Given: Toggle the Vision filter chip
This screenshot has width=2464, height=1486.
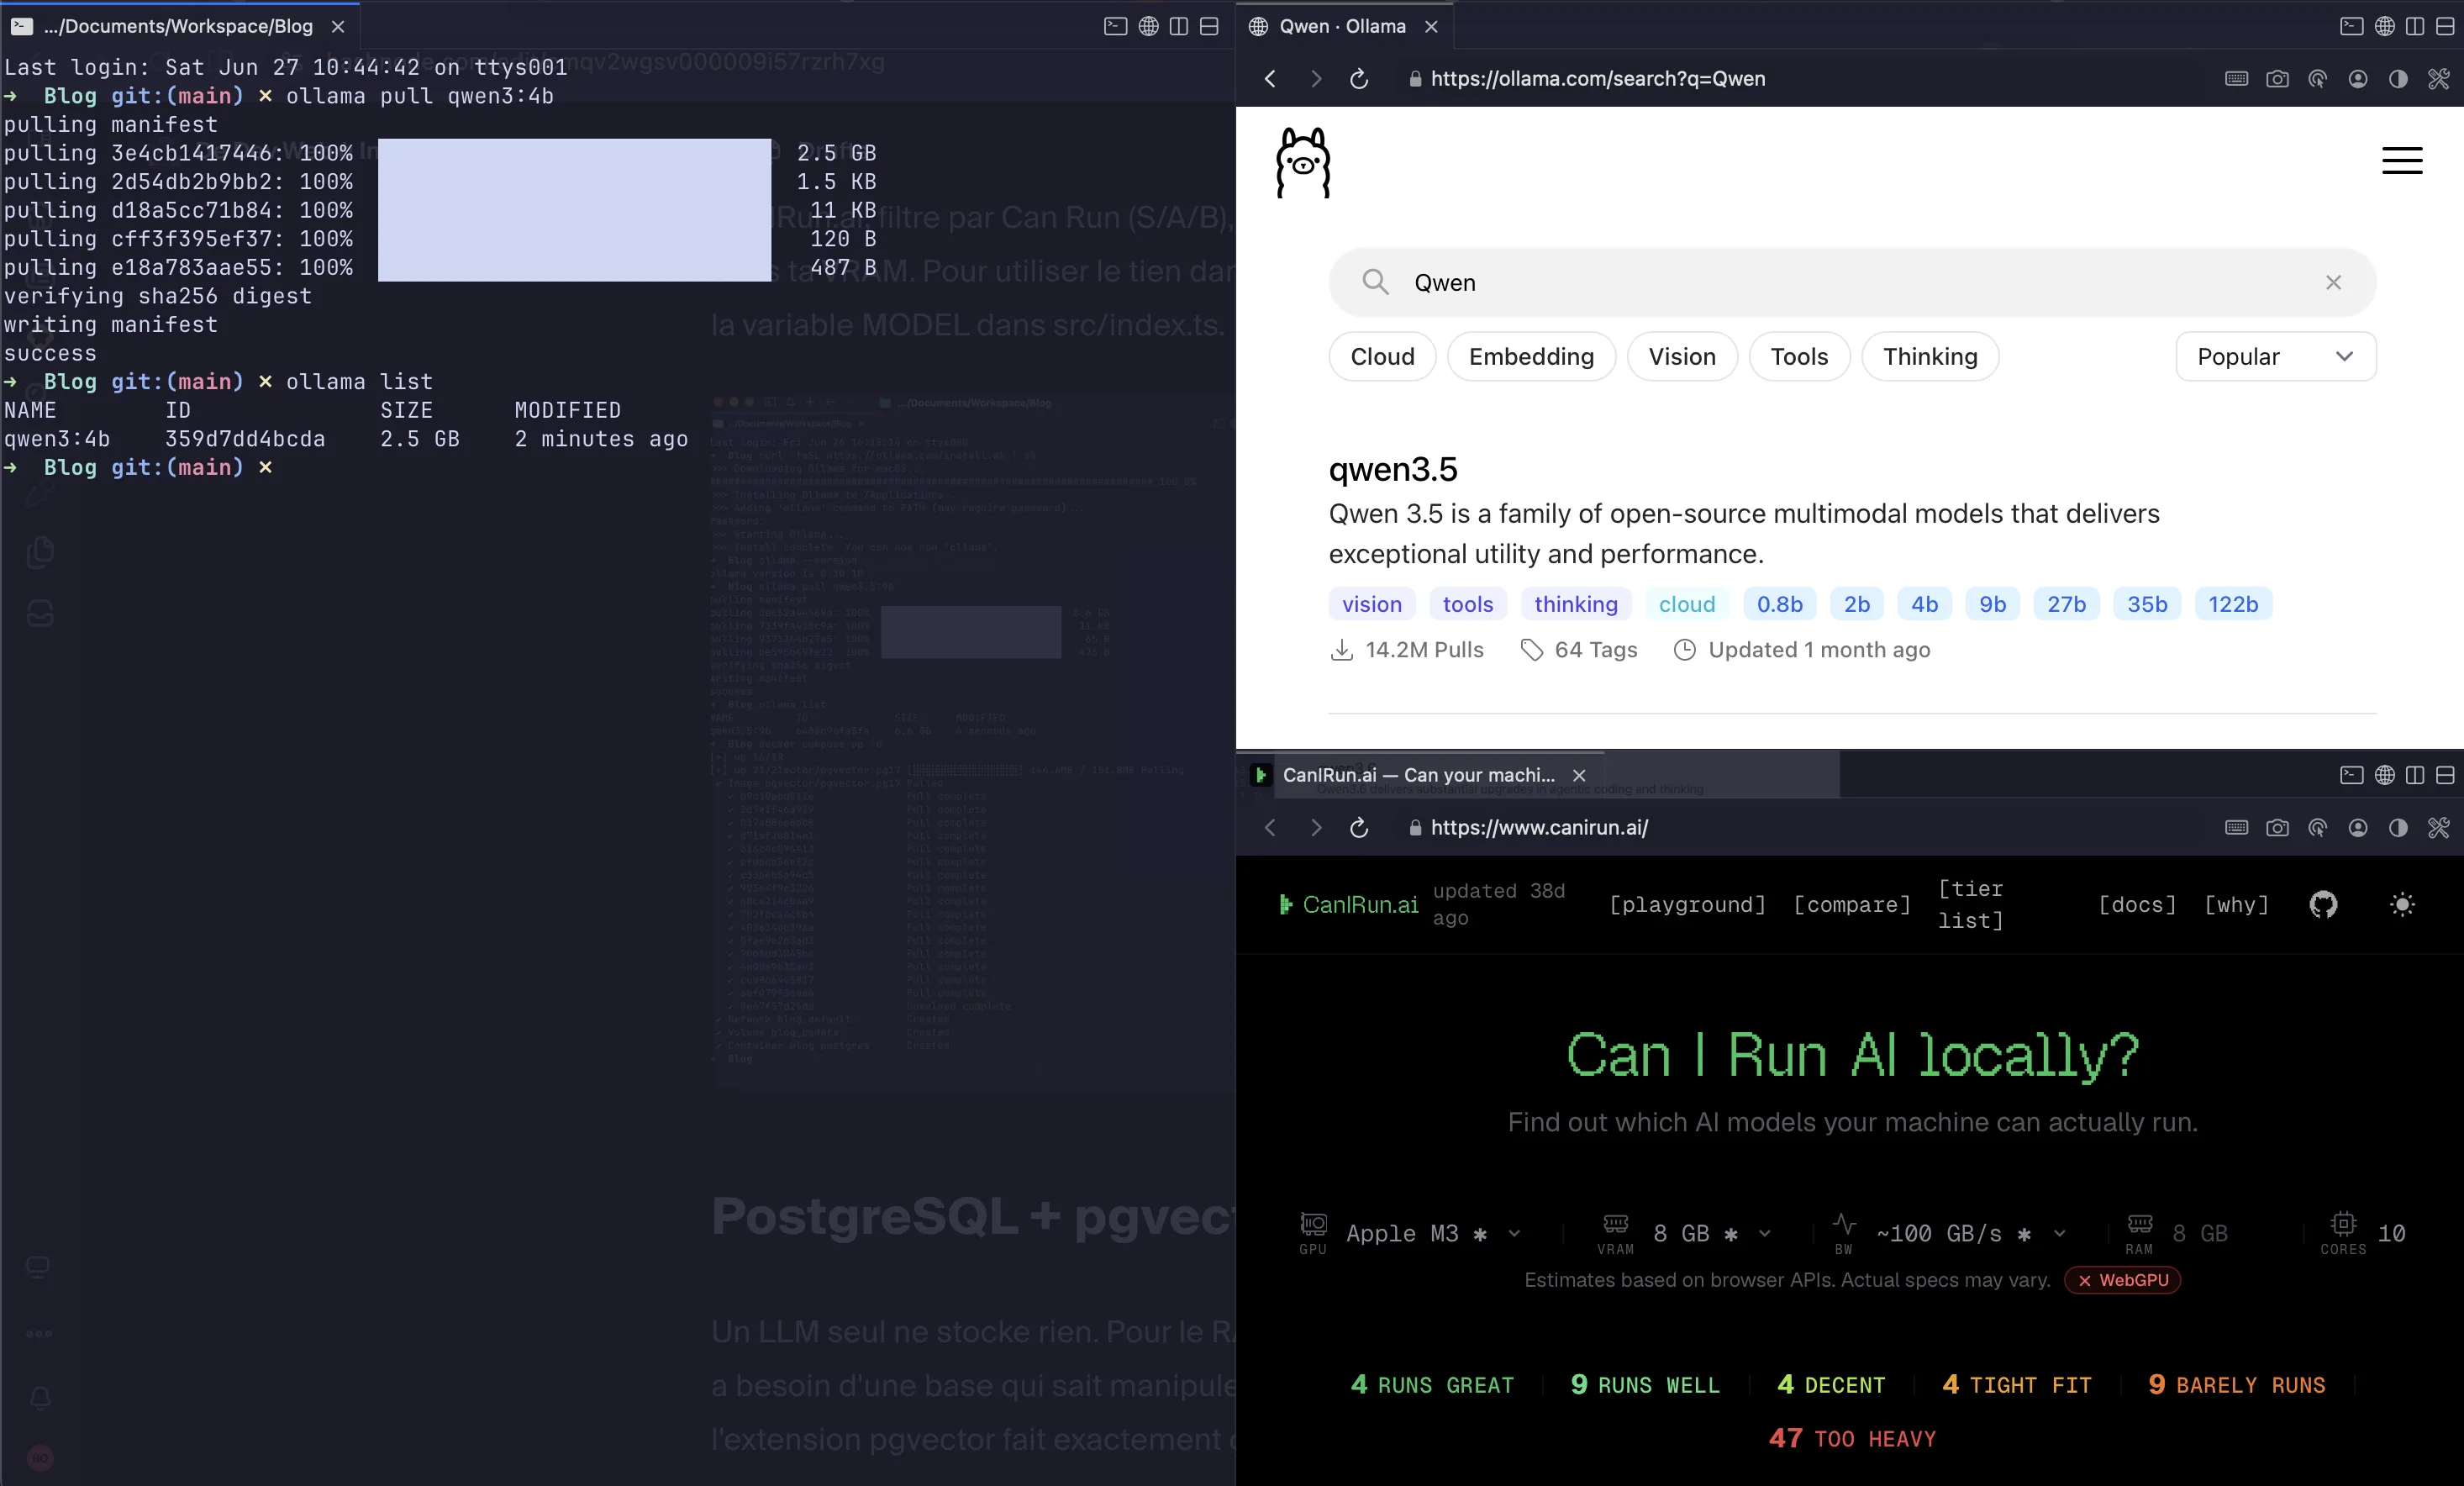Looking at the screenshot, I should (1682, 356).
